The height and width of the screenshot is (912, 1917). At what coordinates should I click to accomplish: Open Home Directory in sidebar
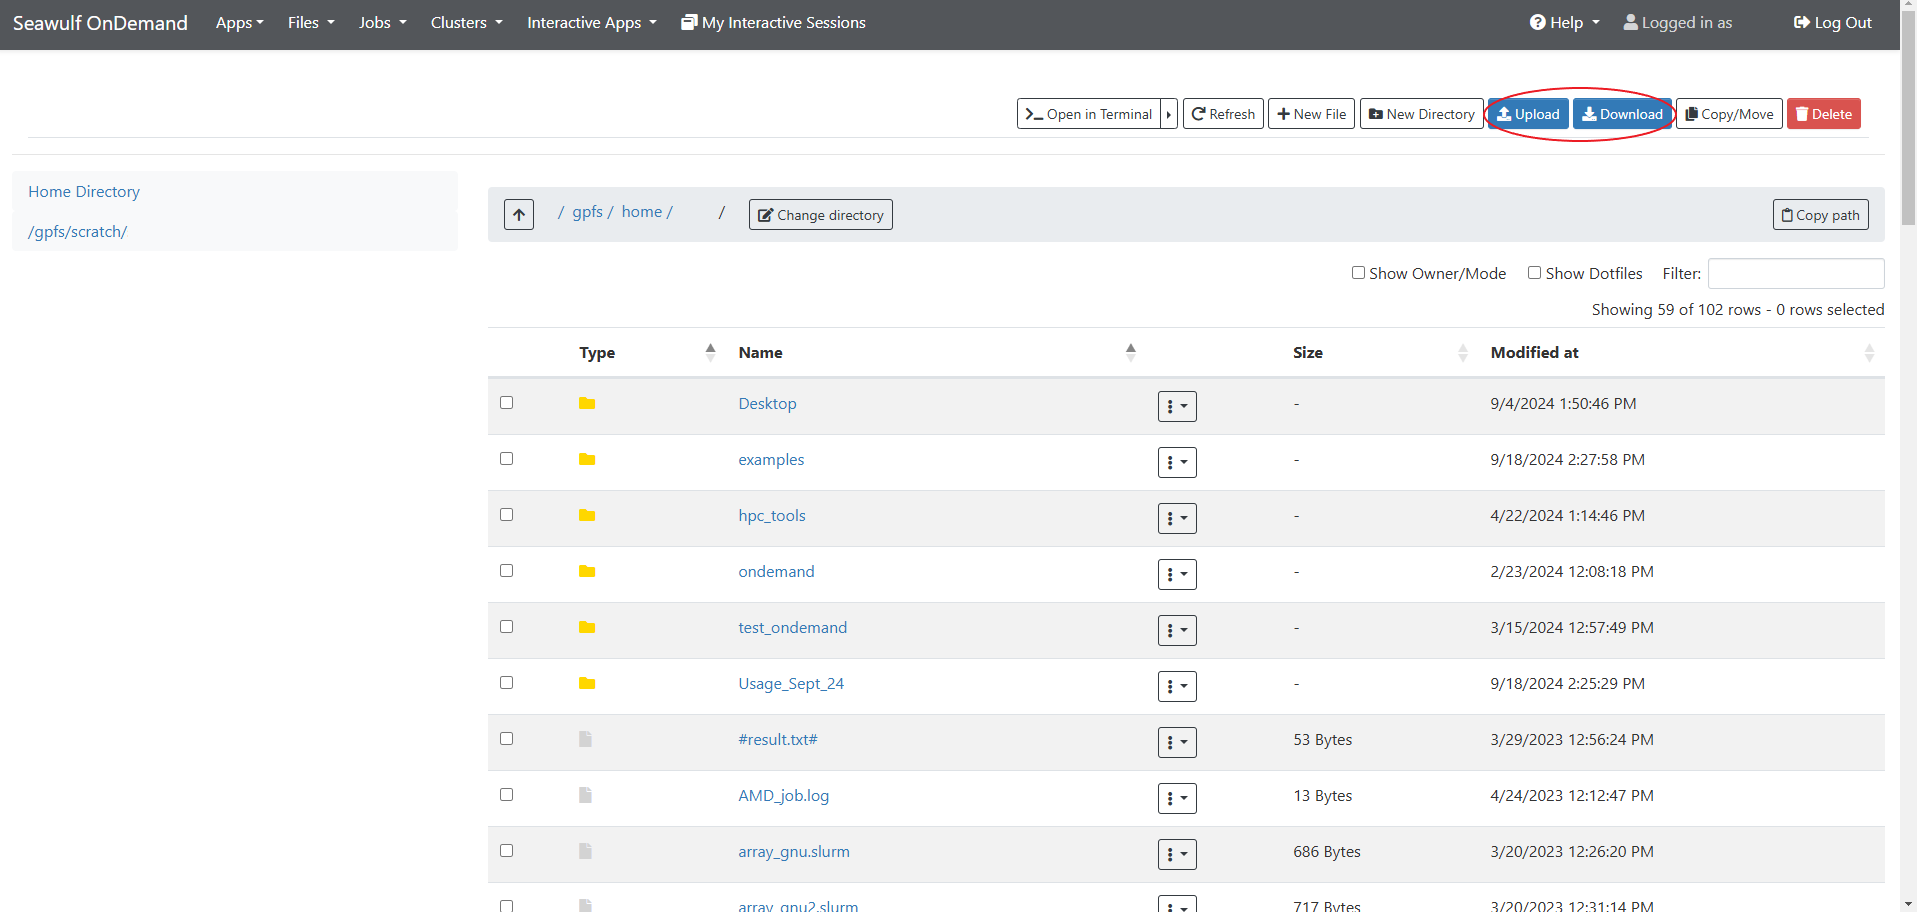pyautogui.click(x=84, y=191)
